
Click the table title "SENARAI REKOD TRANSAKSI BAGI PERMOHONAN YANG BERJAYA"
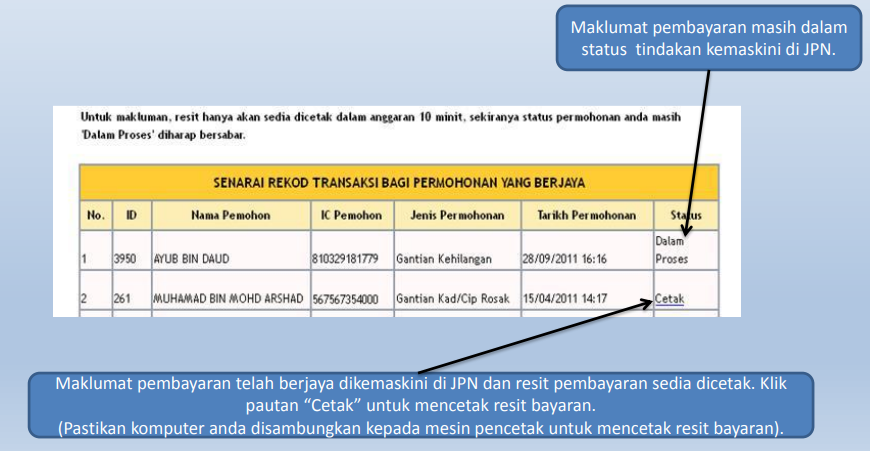point(399,183)
